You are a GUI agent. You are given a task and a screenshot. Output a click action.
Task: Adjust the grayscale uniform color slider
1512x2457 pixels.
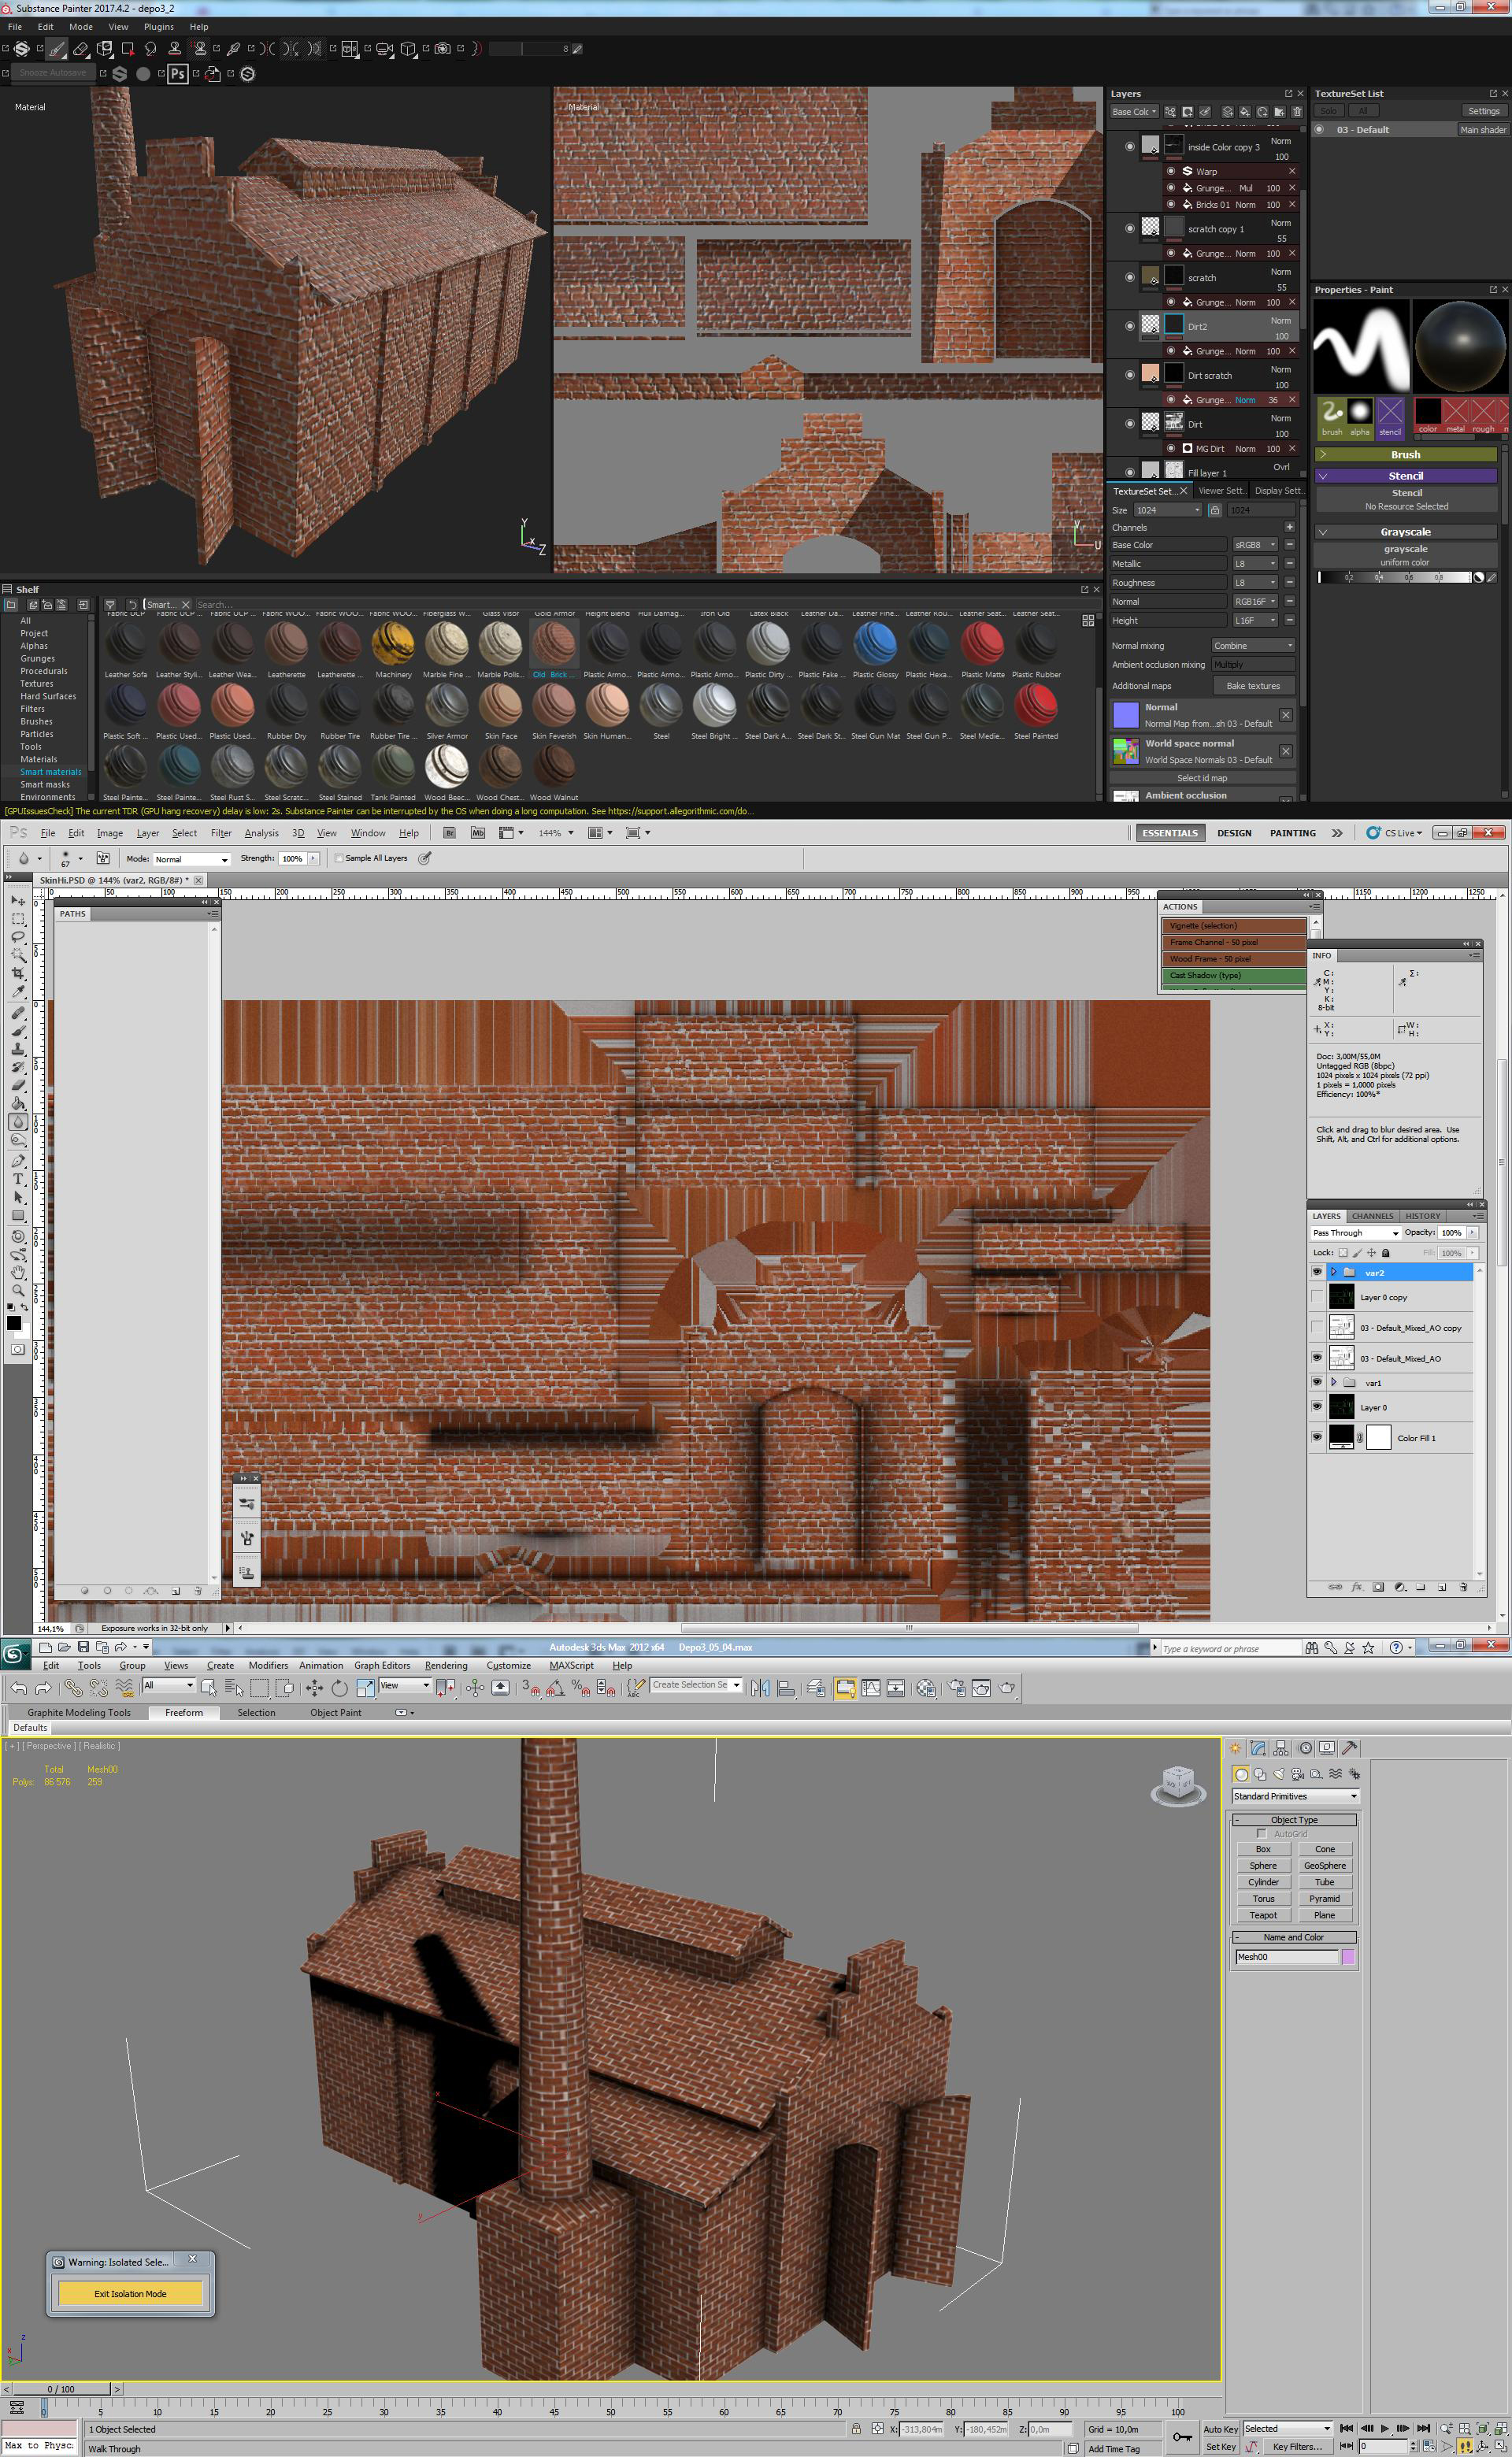[x=1396, y=577]
